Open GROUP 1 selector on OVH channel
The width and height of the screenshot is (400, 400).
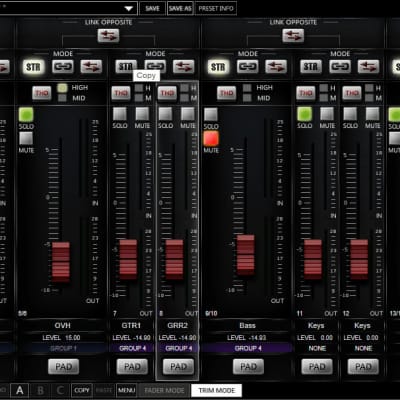coord(63,348)
